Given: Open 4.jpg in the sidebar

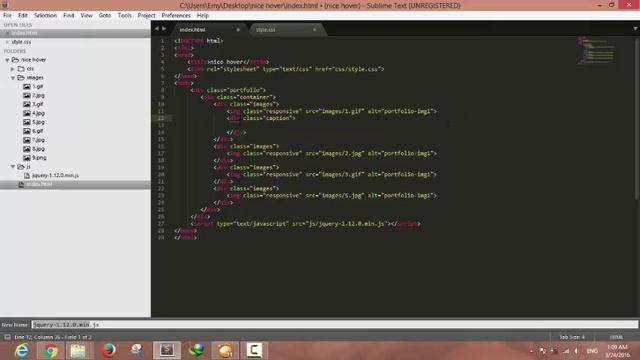Looking at the screenshot, I should click(x=38, y=113).
